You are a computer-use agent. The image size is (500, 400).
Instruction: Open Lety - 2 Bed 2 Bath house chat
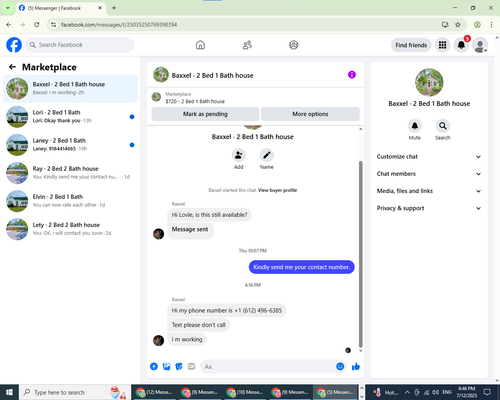click(70, 229)
